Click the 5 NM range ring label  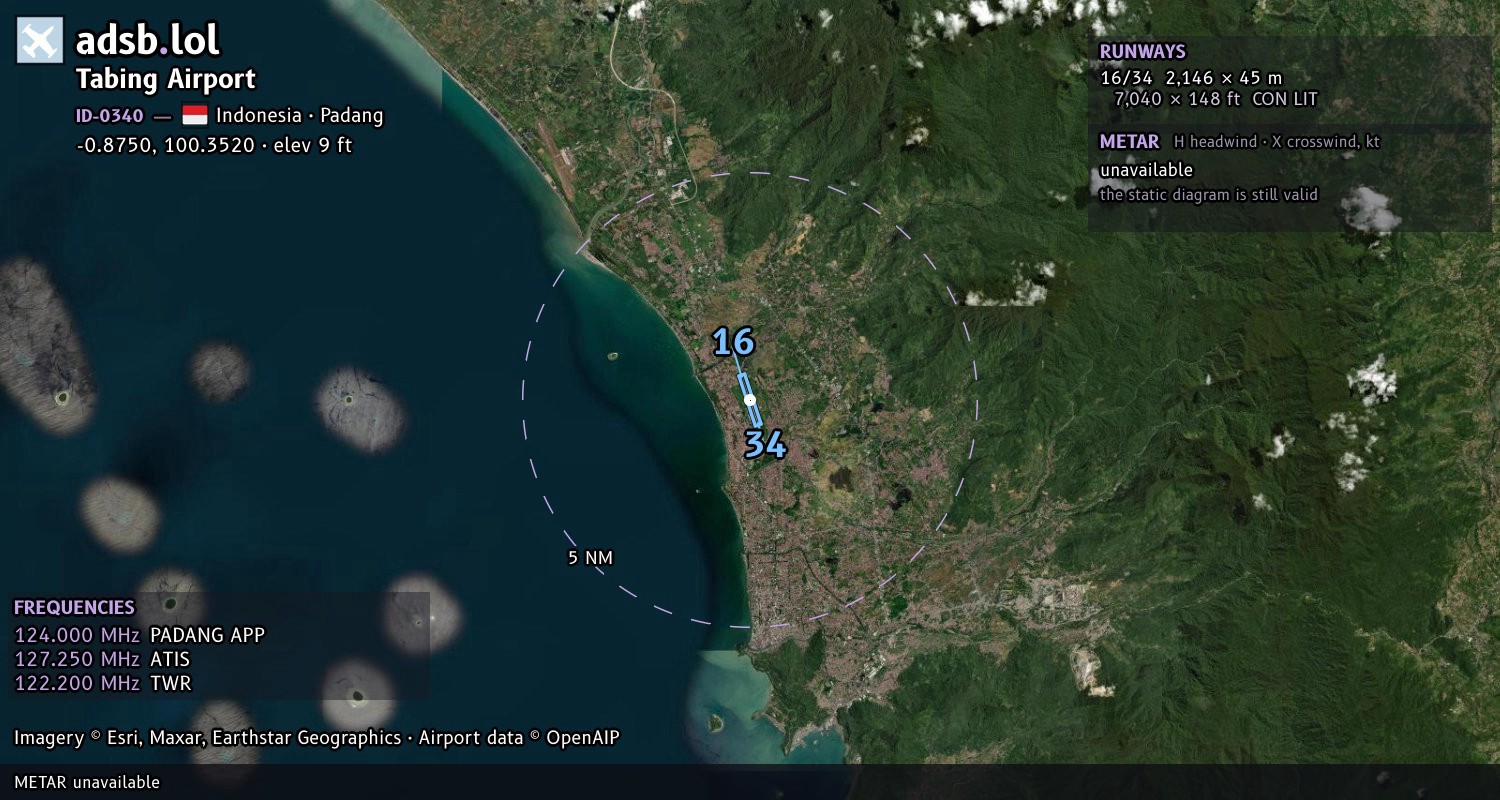pyautogui.click(x=590, y=558)
